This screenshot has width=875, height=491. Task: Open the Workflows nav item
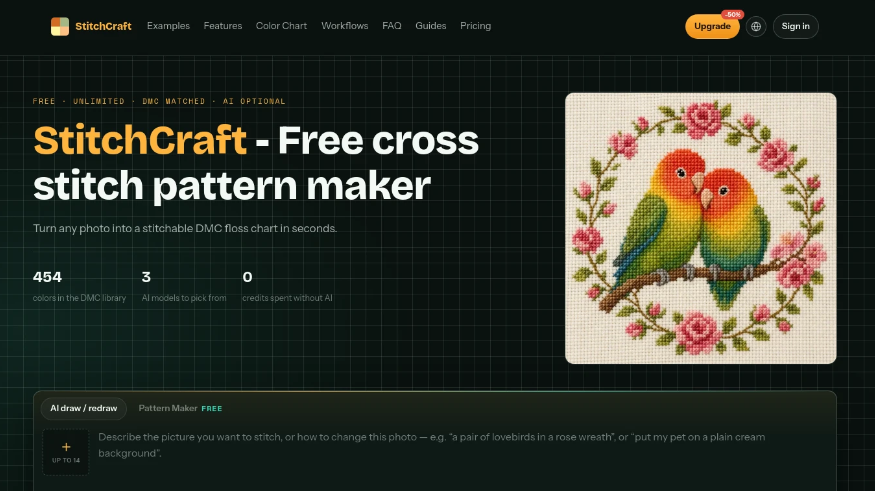point(344,26)
